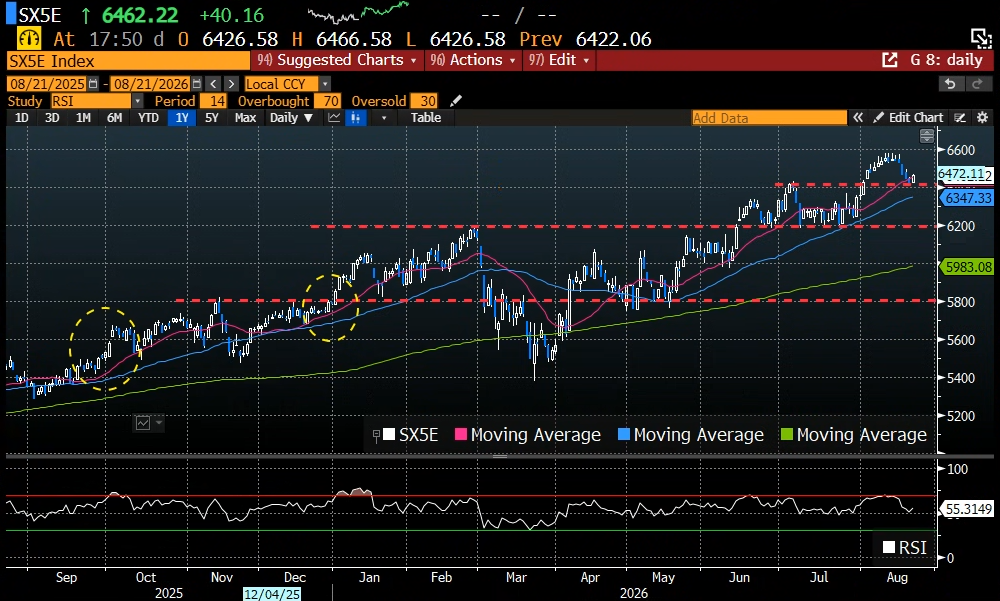
Task: Collapse toolbar with double-chevron icon
Action: pyautogui.click(x=858, y=117)
